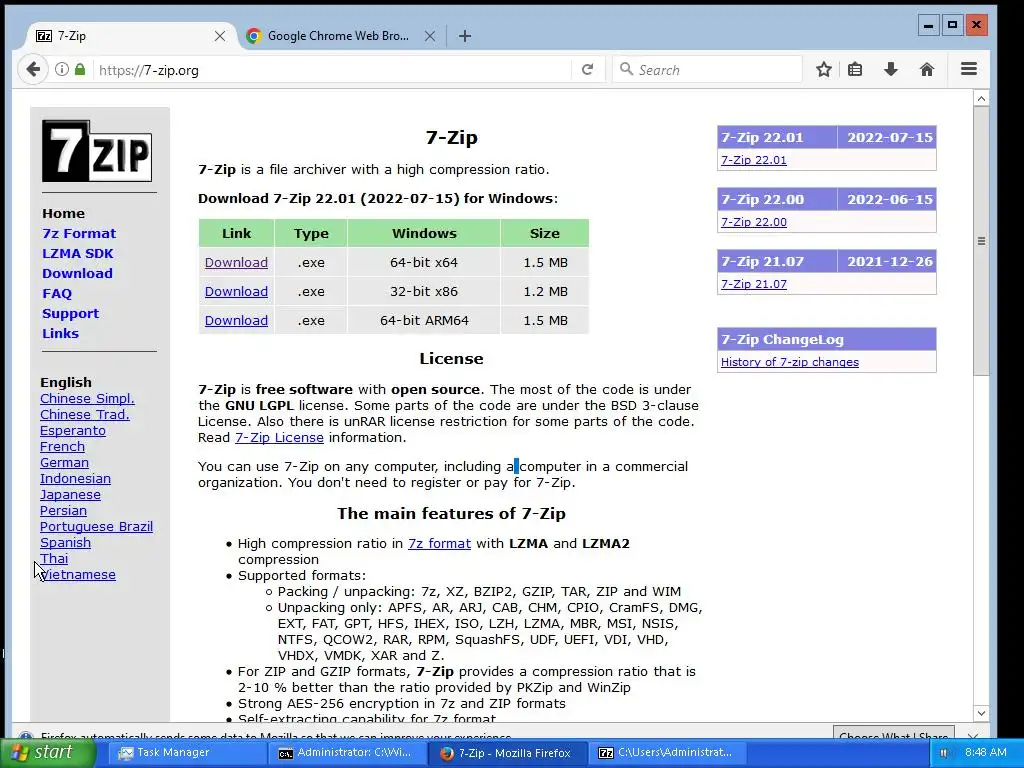The width and height of the screenshot is (1024, 768).
Task: Open the Support page
Action: (71, 313)
